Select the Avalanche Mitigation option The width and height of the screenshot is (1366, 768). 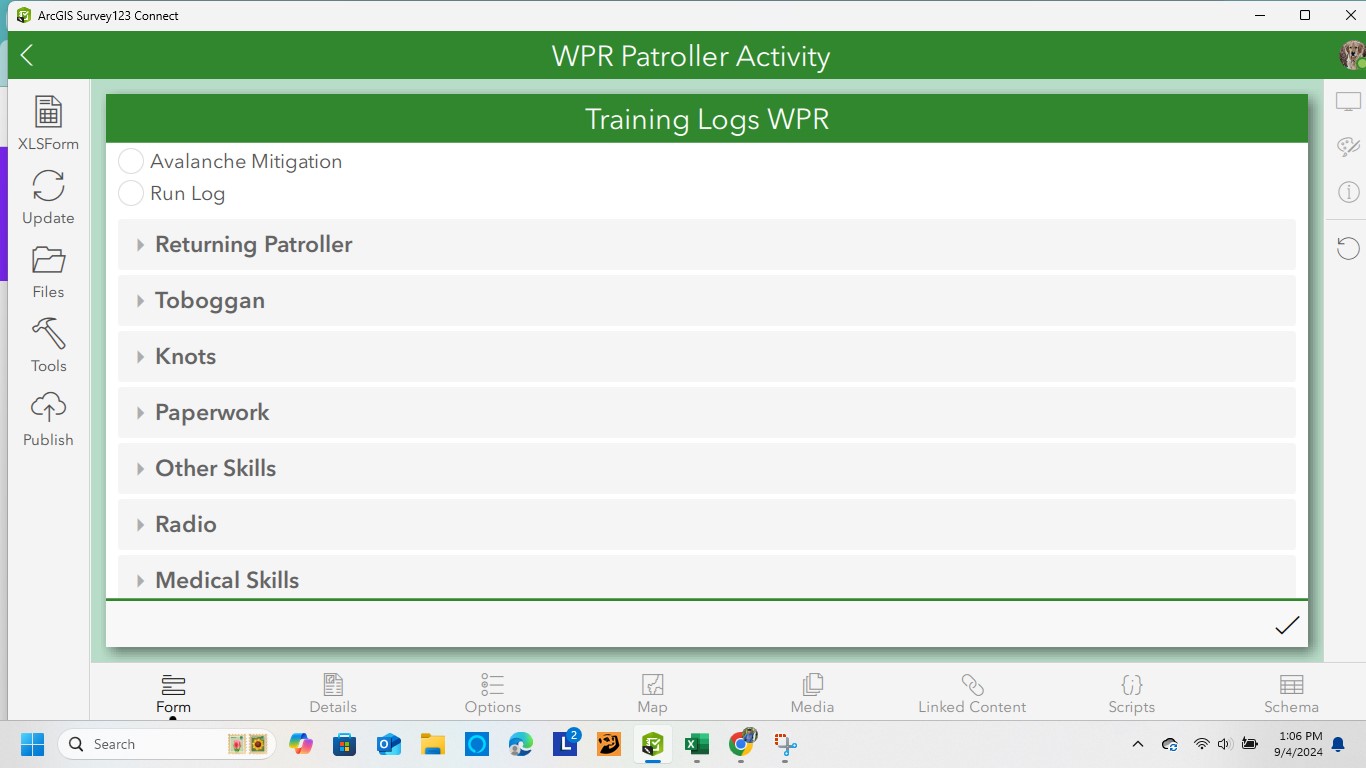(x=130, y=160)
